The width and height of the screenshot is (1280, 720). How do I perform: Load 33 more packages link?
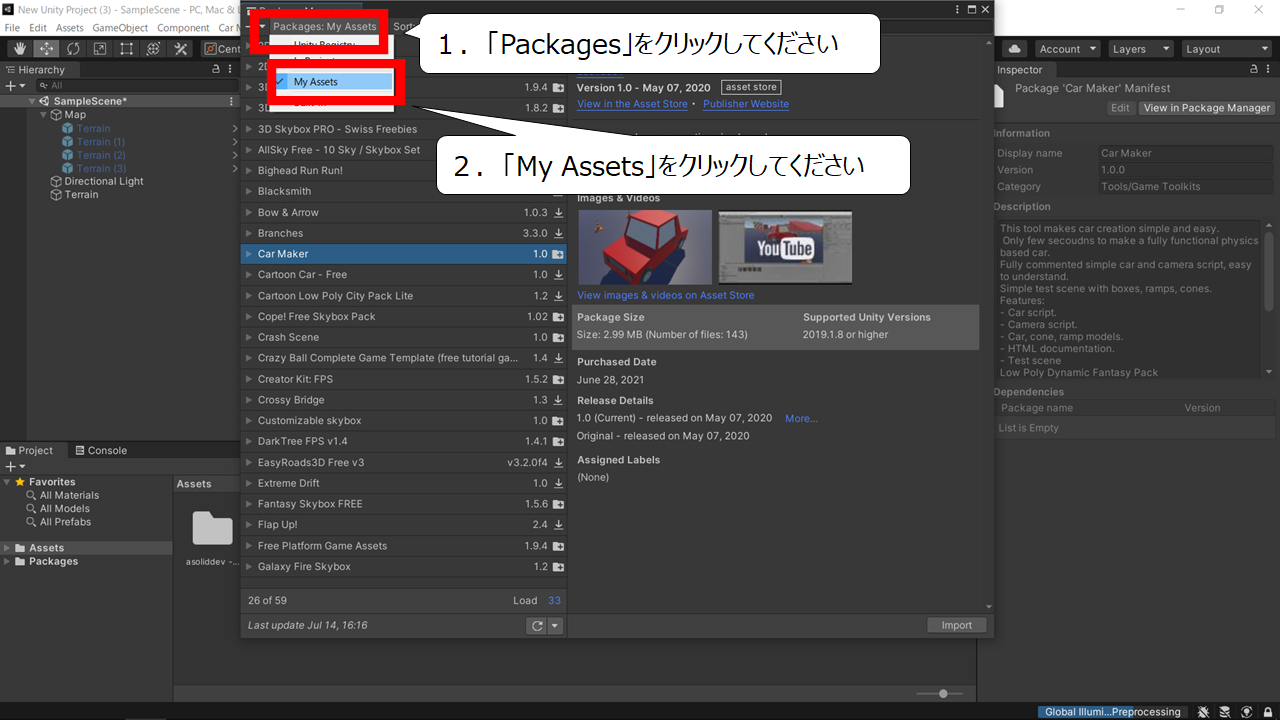pyautogui.click(x=554, y=600)
